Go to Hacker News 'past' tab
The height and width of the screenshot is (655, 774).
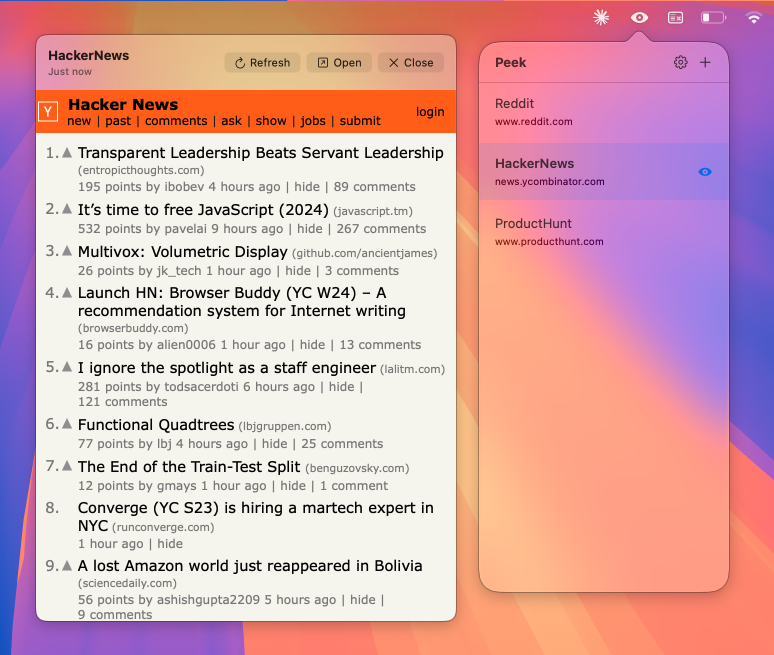tap(118, 121)
